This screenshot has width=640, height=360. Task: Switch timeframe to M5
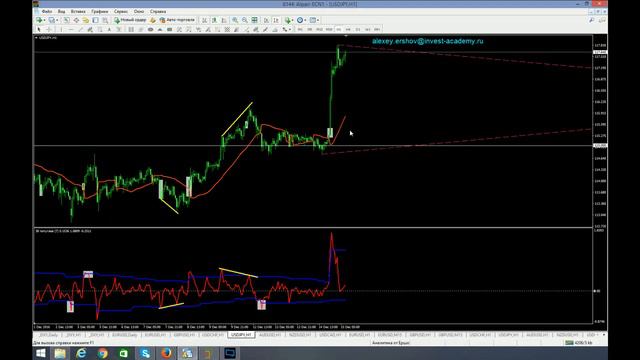[x=309, y=29]
